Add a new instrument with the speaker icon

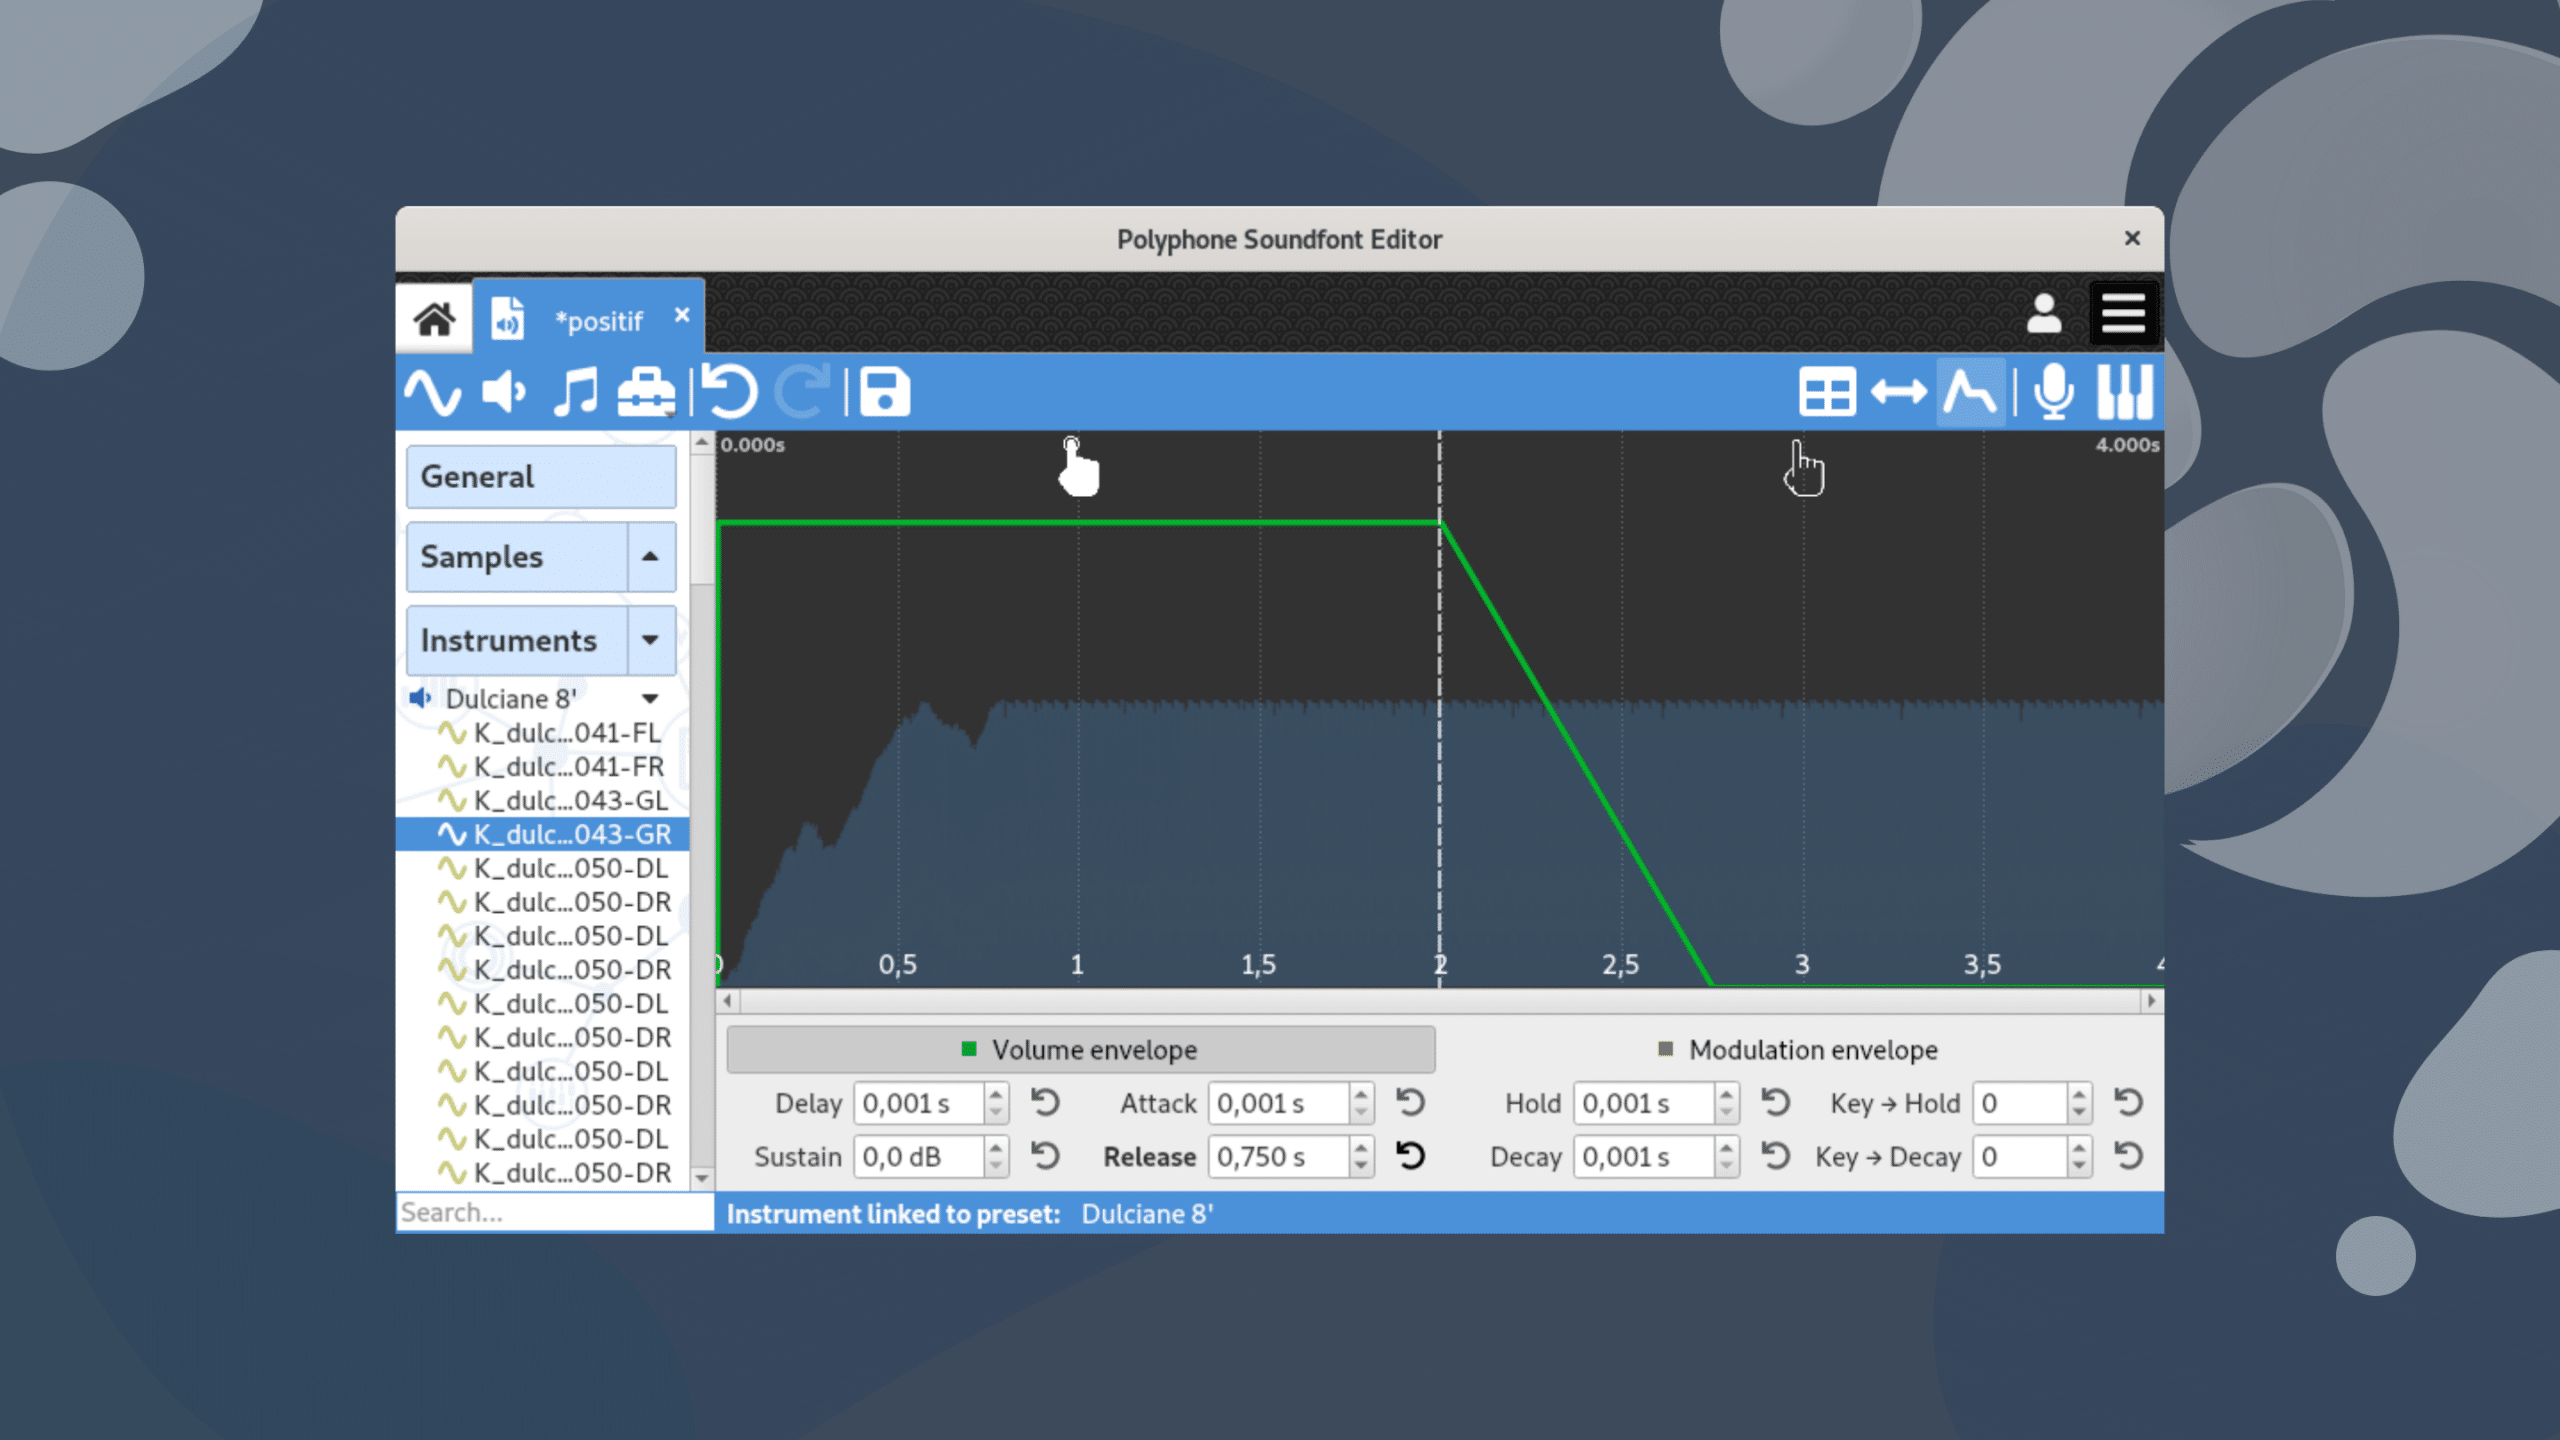[x=504, y=392]
